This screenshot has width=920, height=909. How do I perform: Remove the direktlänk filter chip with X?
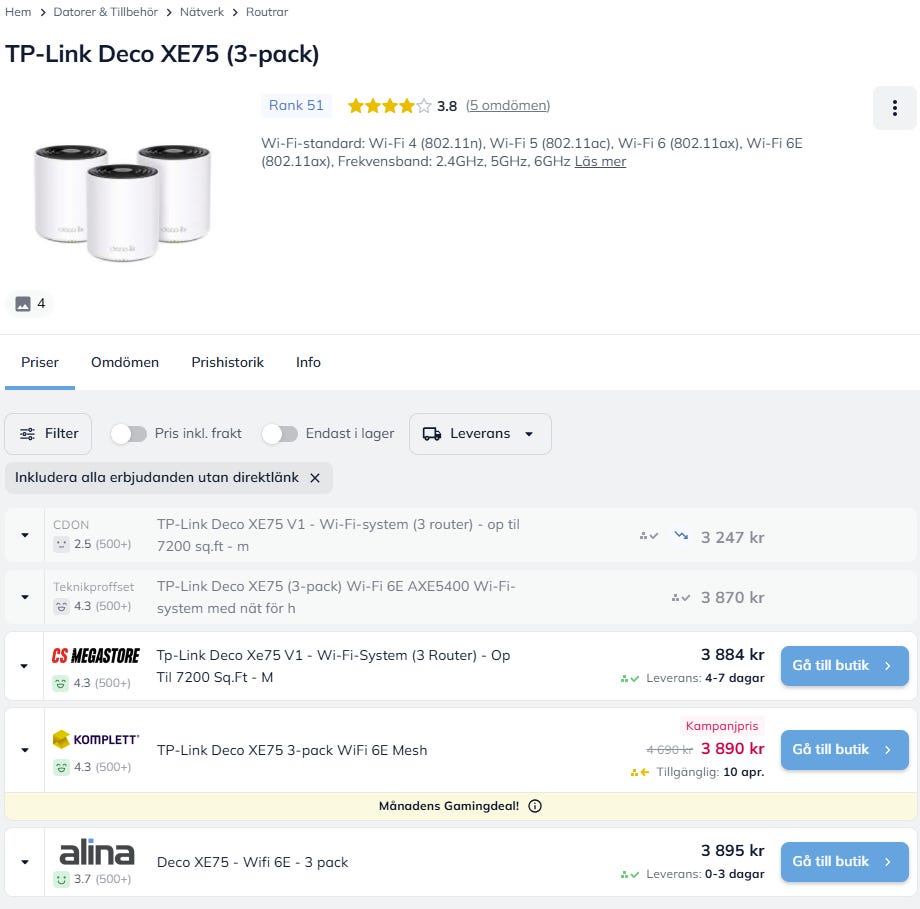point(315,478)
